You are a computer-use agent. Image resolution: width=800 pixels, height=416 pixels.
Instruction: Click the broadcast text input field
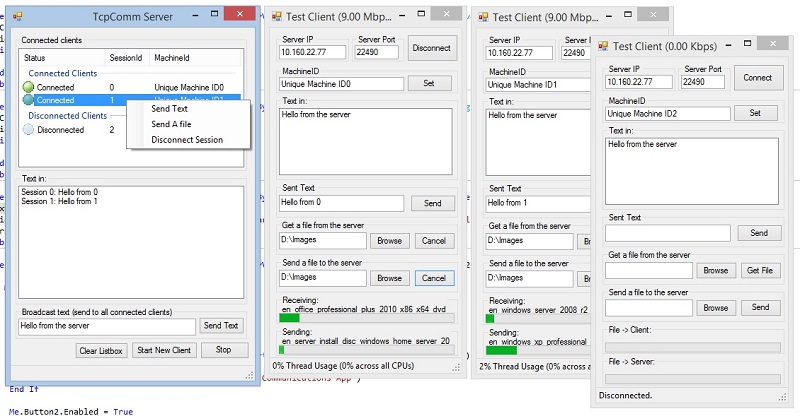(107, 326)
